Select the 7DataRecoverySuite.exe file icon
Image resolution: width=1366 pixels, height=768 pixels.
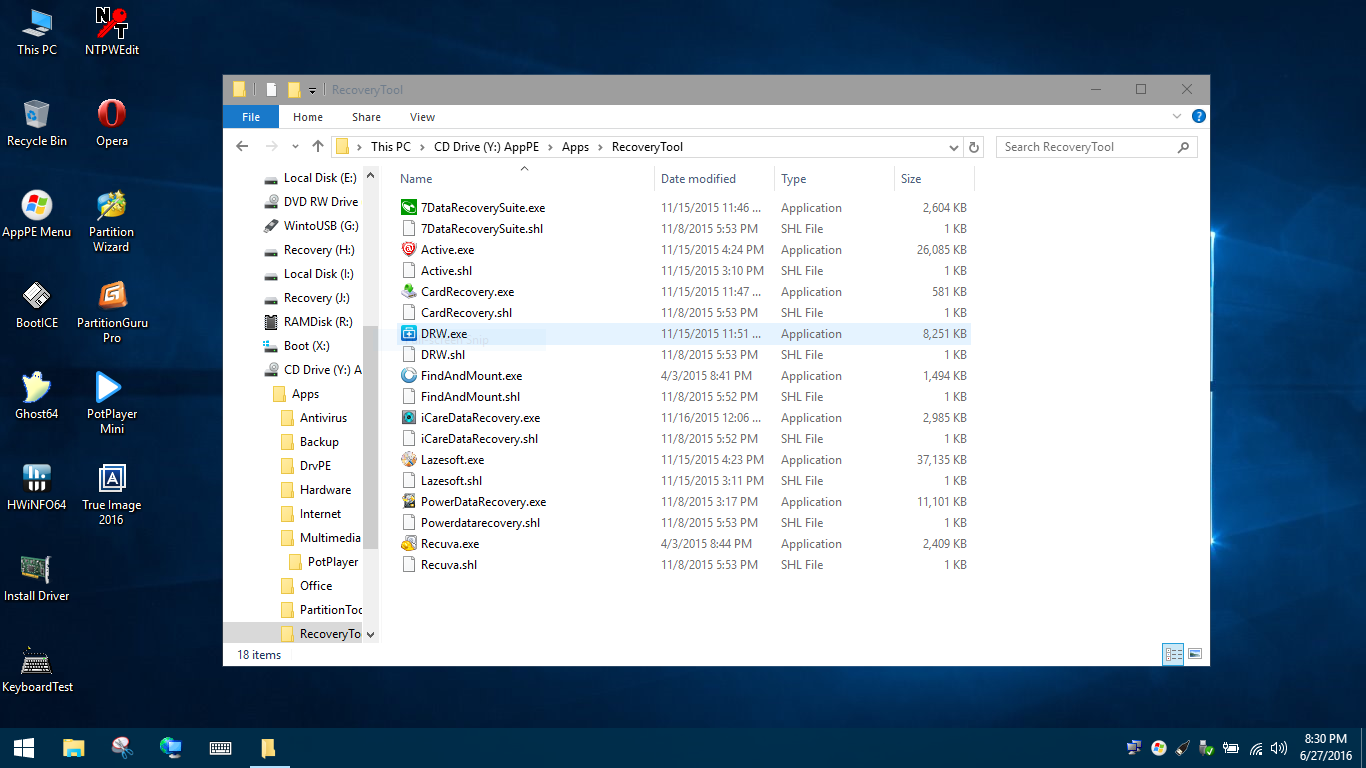coord(408,208)
